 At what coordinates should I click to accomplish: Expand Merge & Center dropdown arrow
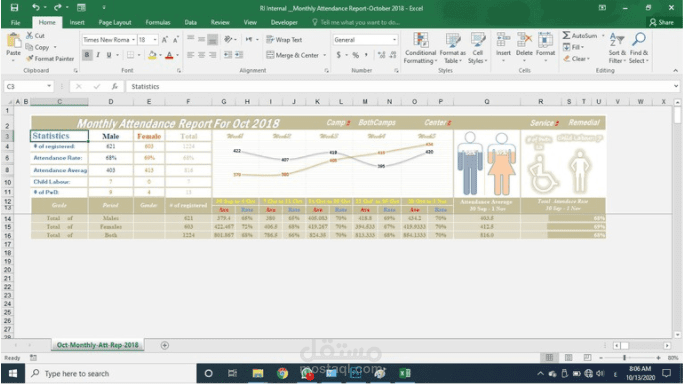click(x=325, y=55)
